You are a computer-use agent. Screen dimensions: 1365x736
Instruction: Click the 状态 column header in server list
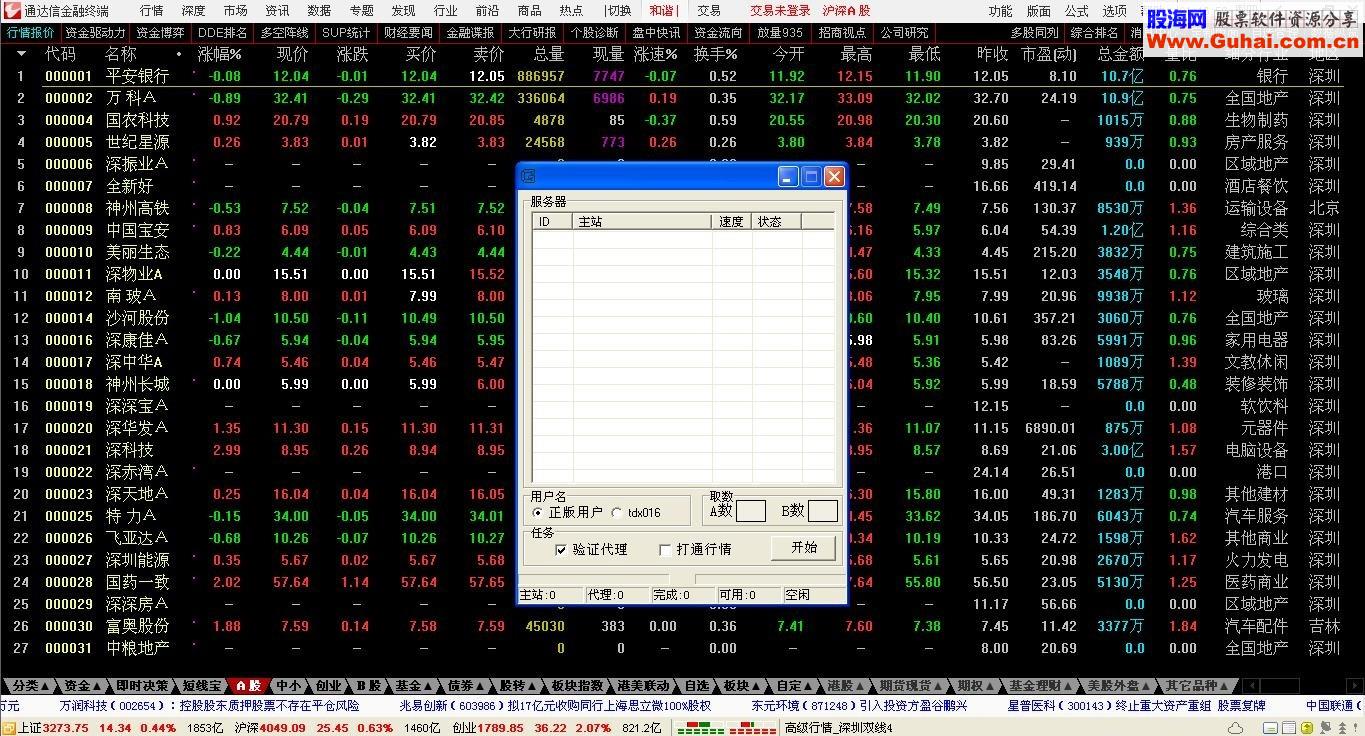(x=778, y=222)
